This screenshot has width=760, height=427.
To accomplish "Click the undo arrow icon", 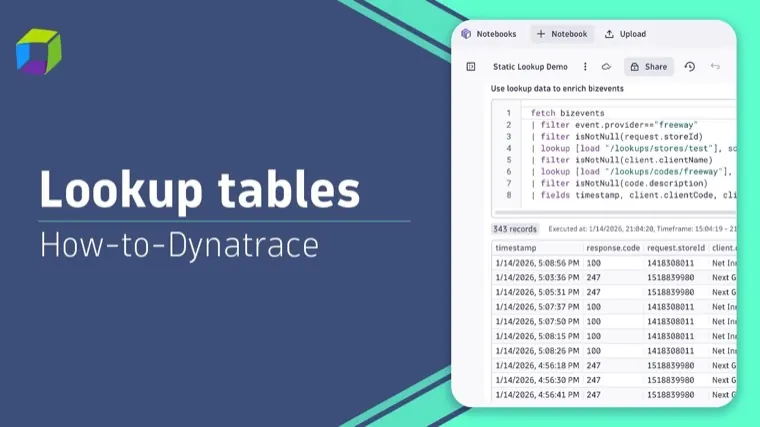I will point(715,66).
